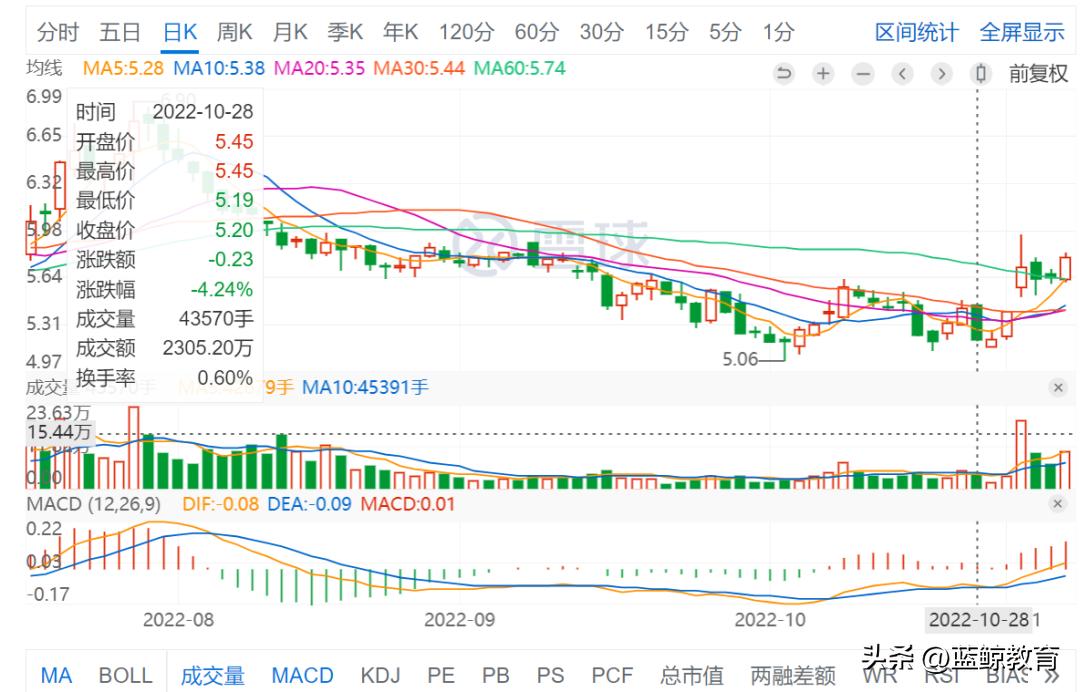Open the 前复权 price adjustment dropdown
Viewport: 1080px width, 692px height.
tap(1038, 74)
